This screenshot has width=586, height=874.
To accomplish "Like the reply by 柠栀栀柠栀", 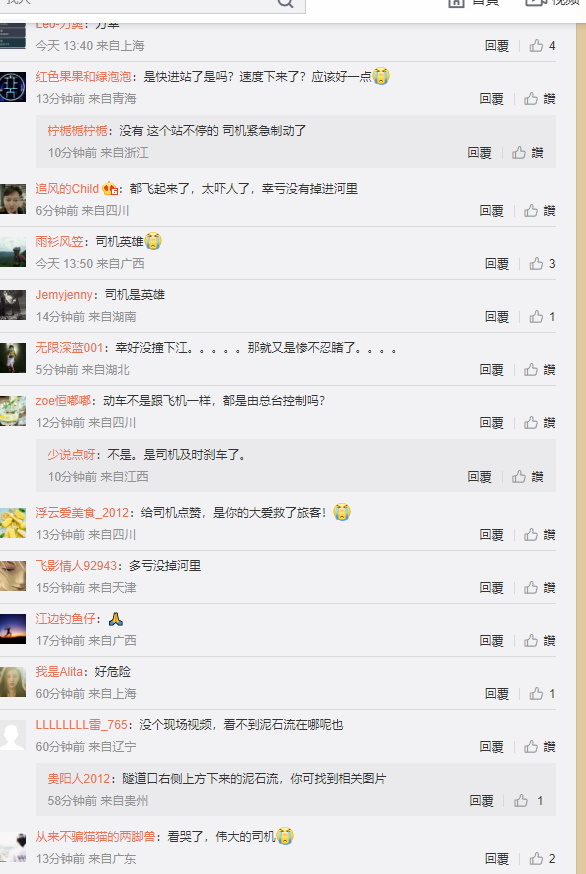I will [527, 153].
